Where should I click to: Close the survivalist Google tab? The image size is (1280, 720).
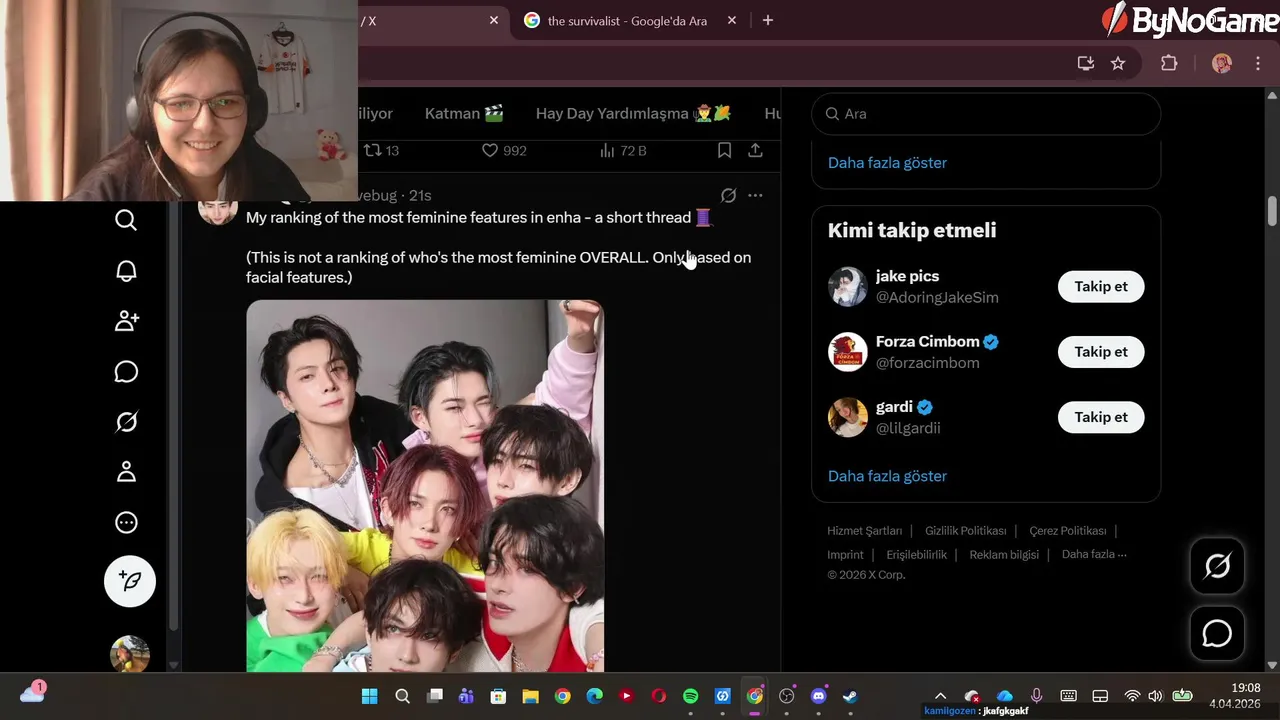click(732, 20)
